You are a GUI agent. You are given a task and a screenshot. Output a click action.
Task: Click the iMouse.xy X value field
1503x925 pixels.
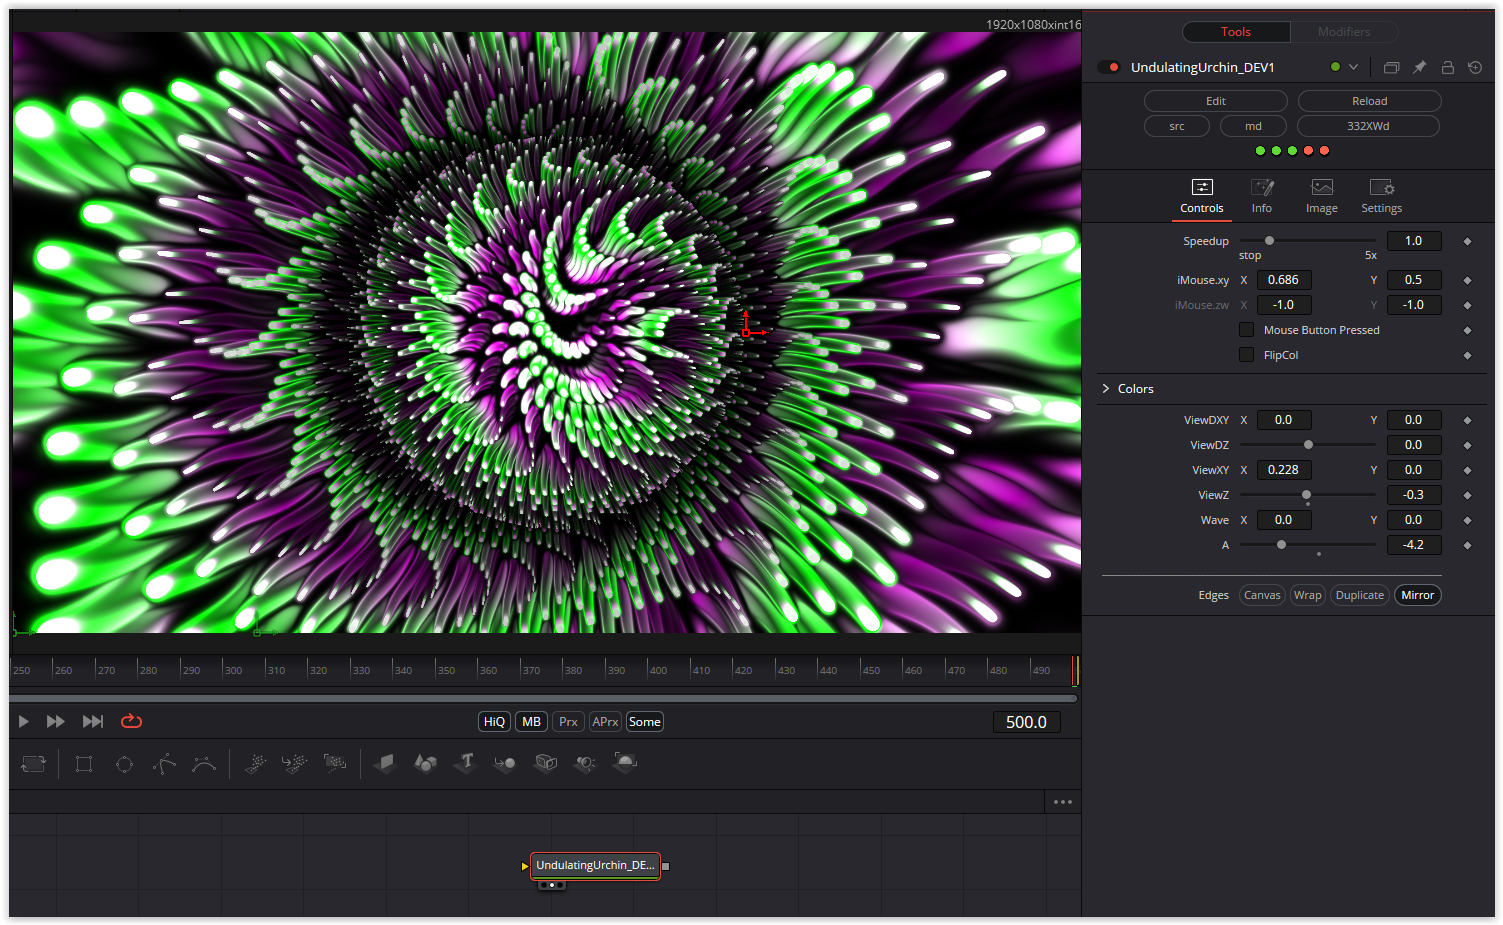point(1284,280)
